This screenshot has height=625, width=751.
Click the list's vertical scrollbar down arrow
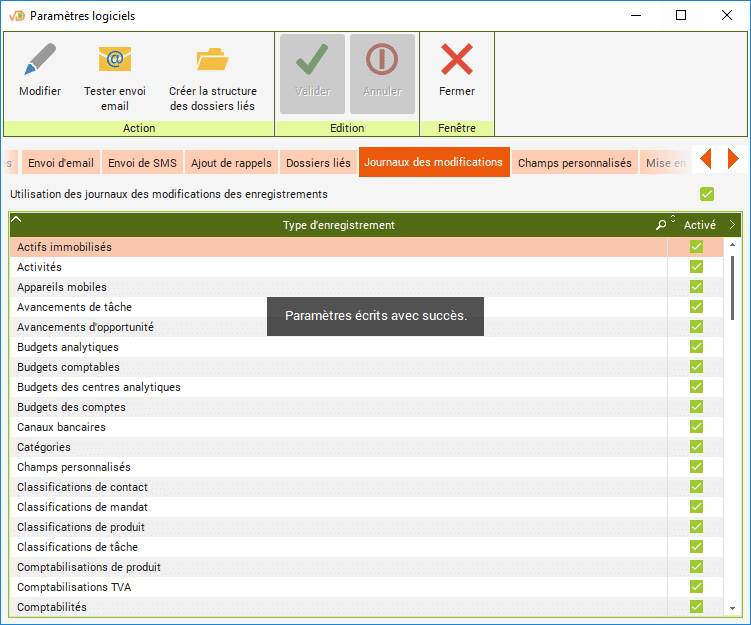pos(733,607)
